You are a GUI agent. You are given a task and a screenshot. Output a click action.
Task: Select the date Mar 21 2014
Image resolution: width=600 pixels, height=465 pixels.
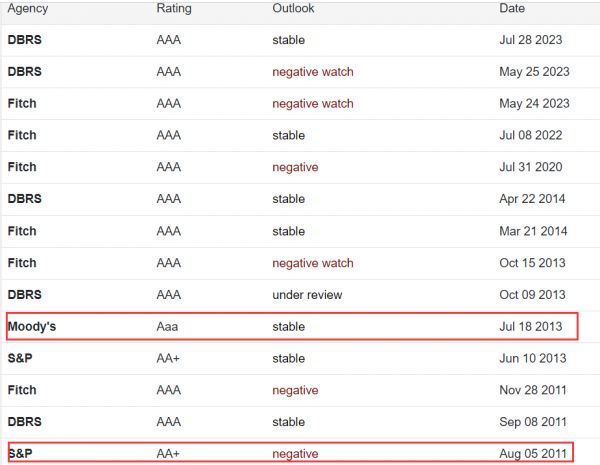532,231
